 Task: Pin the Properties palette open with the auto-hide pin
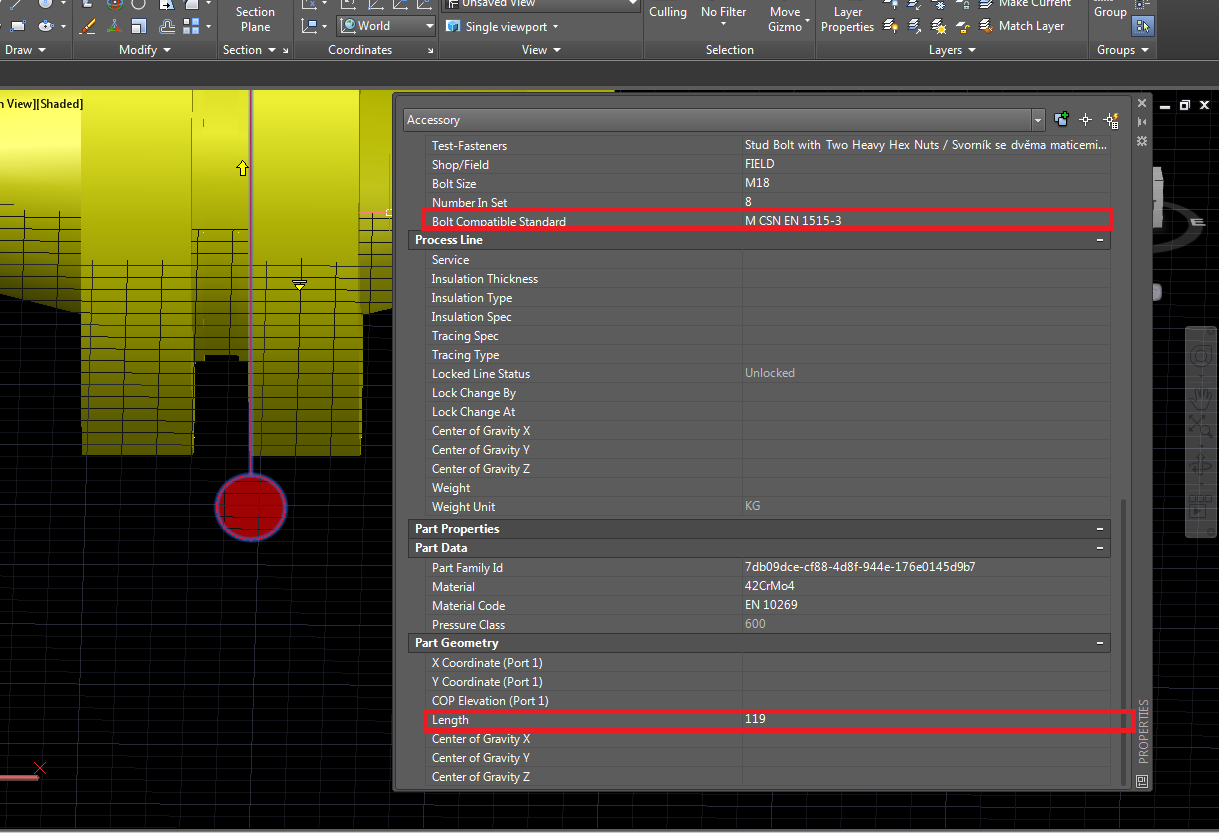1142,122
